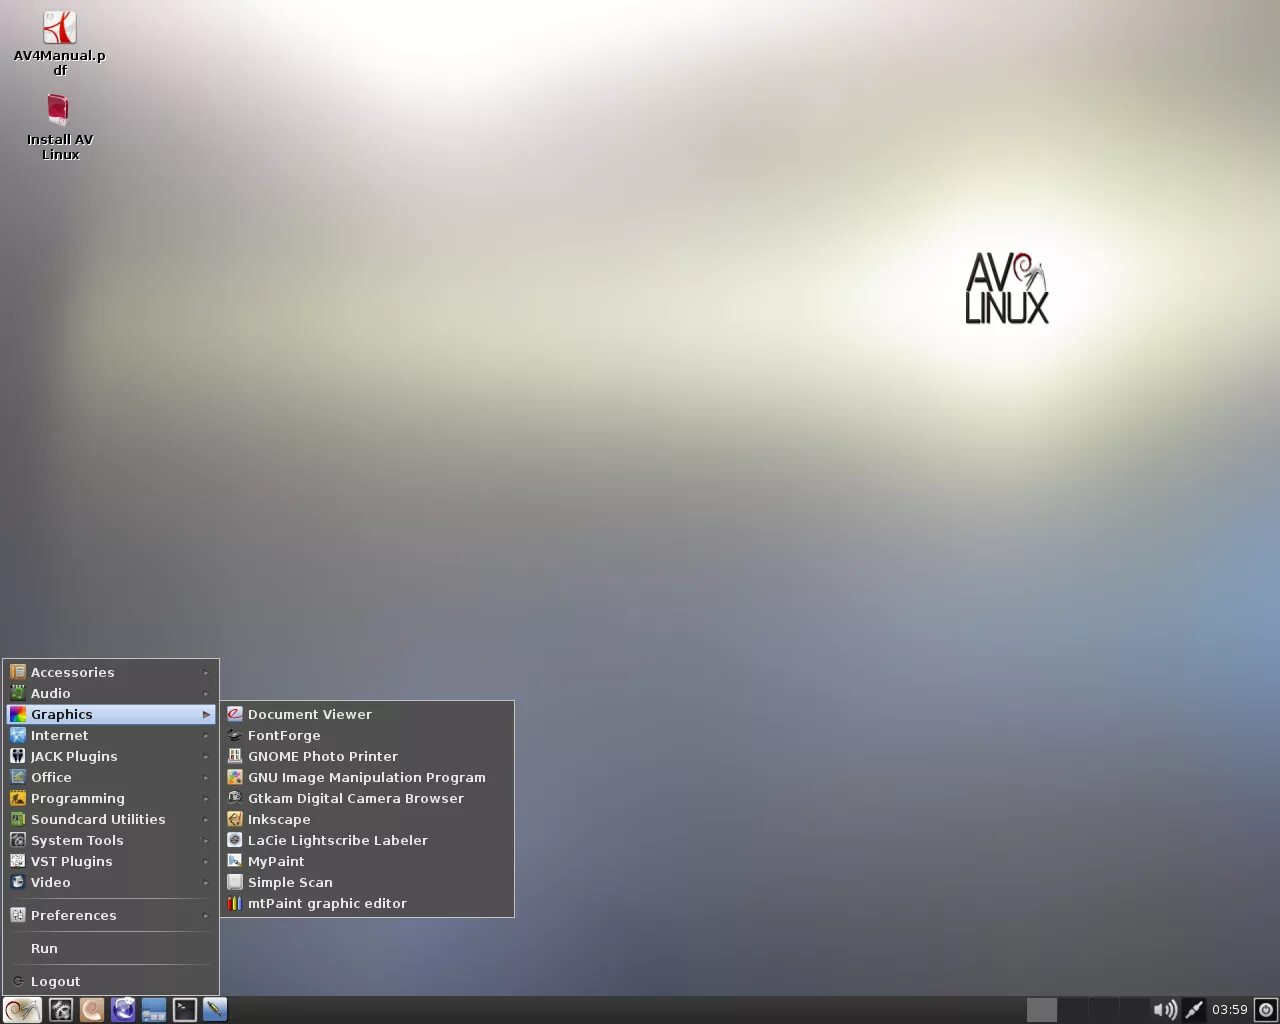Launch Inkscape vector editor
The width and height of the screenshot is (1280, 1024).
pos(367,819)
